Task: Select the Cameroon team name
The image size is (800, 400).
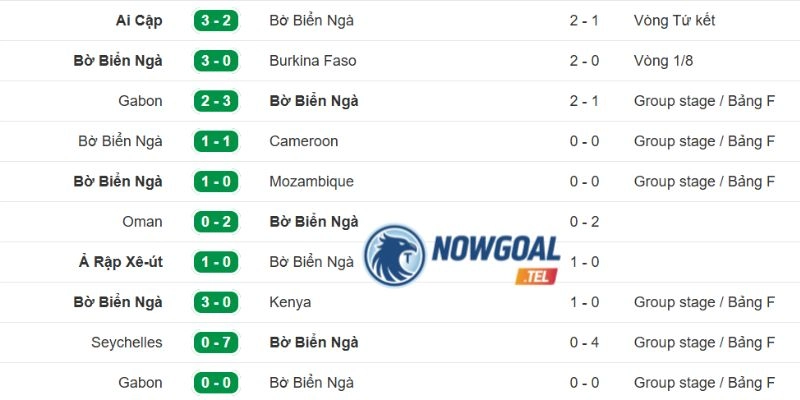Action: (304, 141)
